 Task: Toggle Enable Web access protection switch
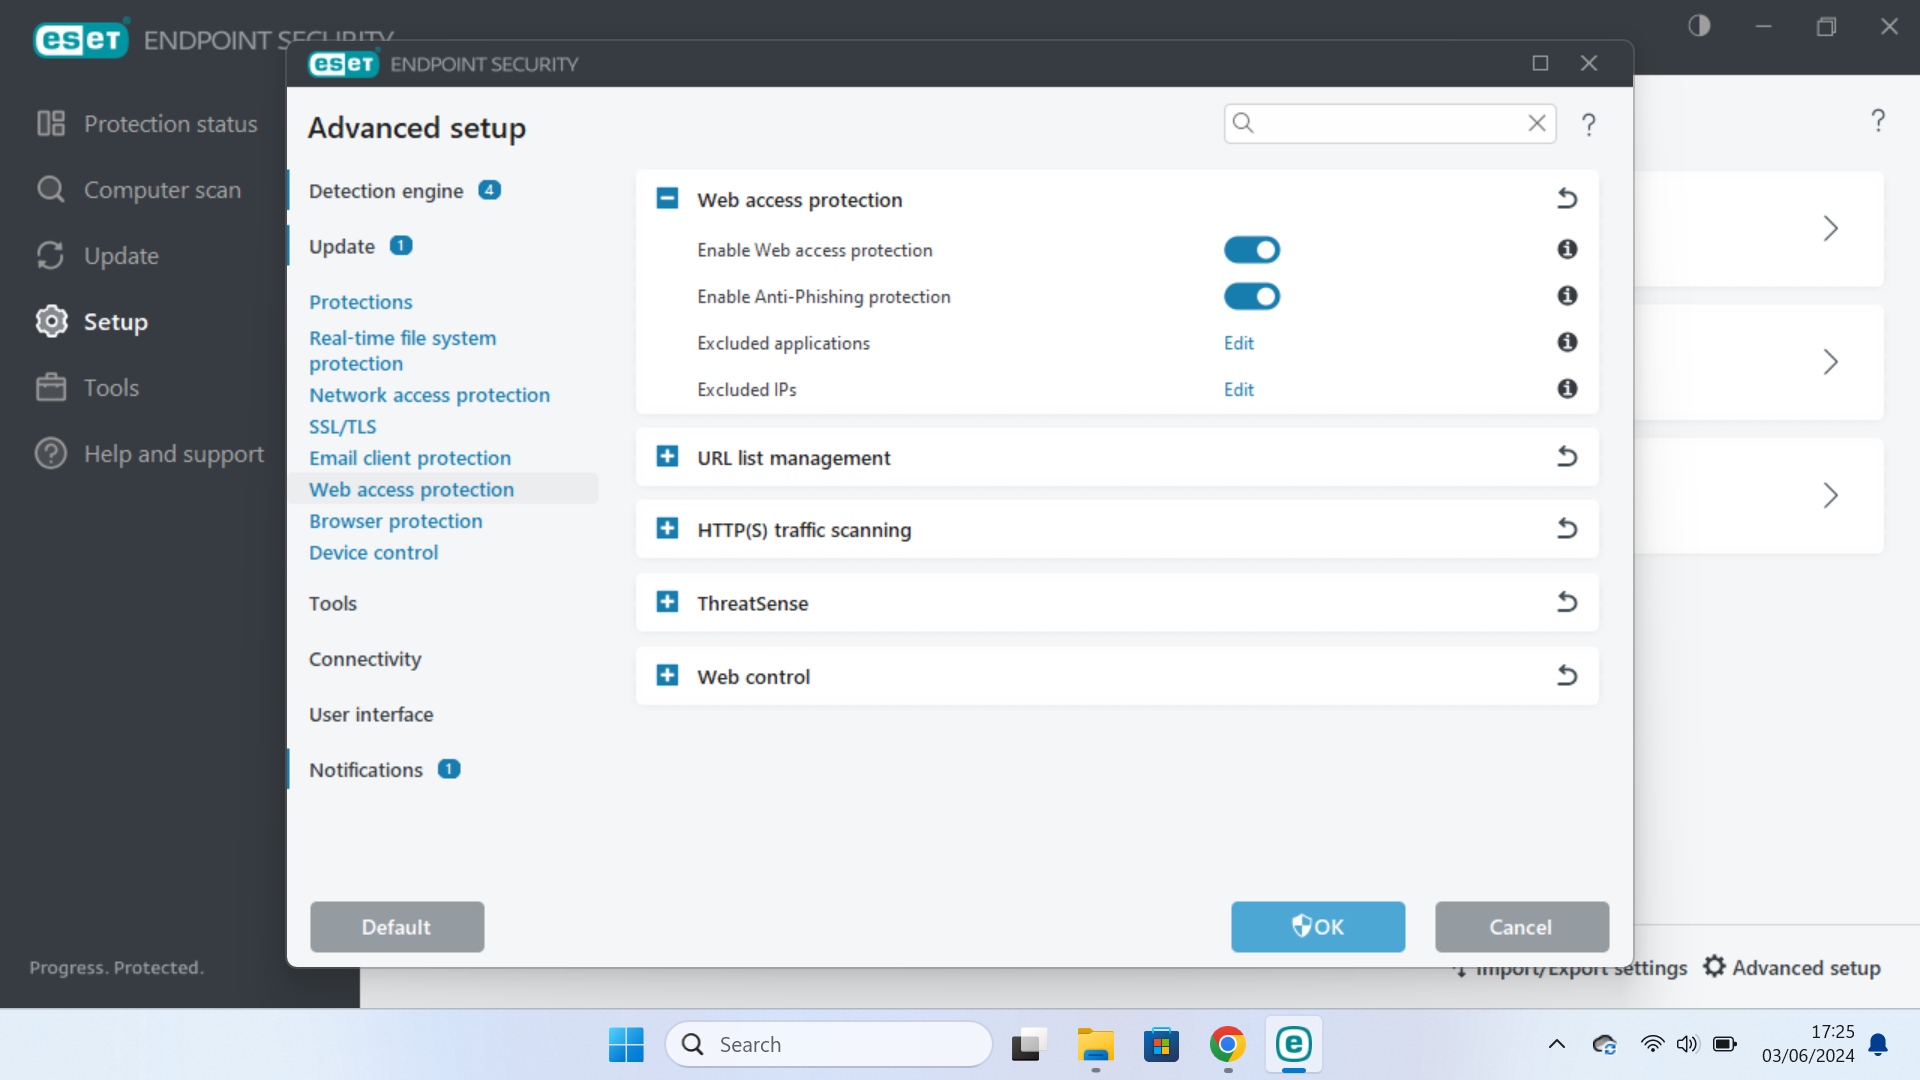[x=1252, y=250]
